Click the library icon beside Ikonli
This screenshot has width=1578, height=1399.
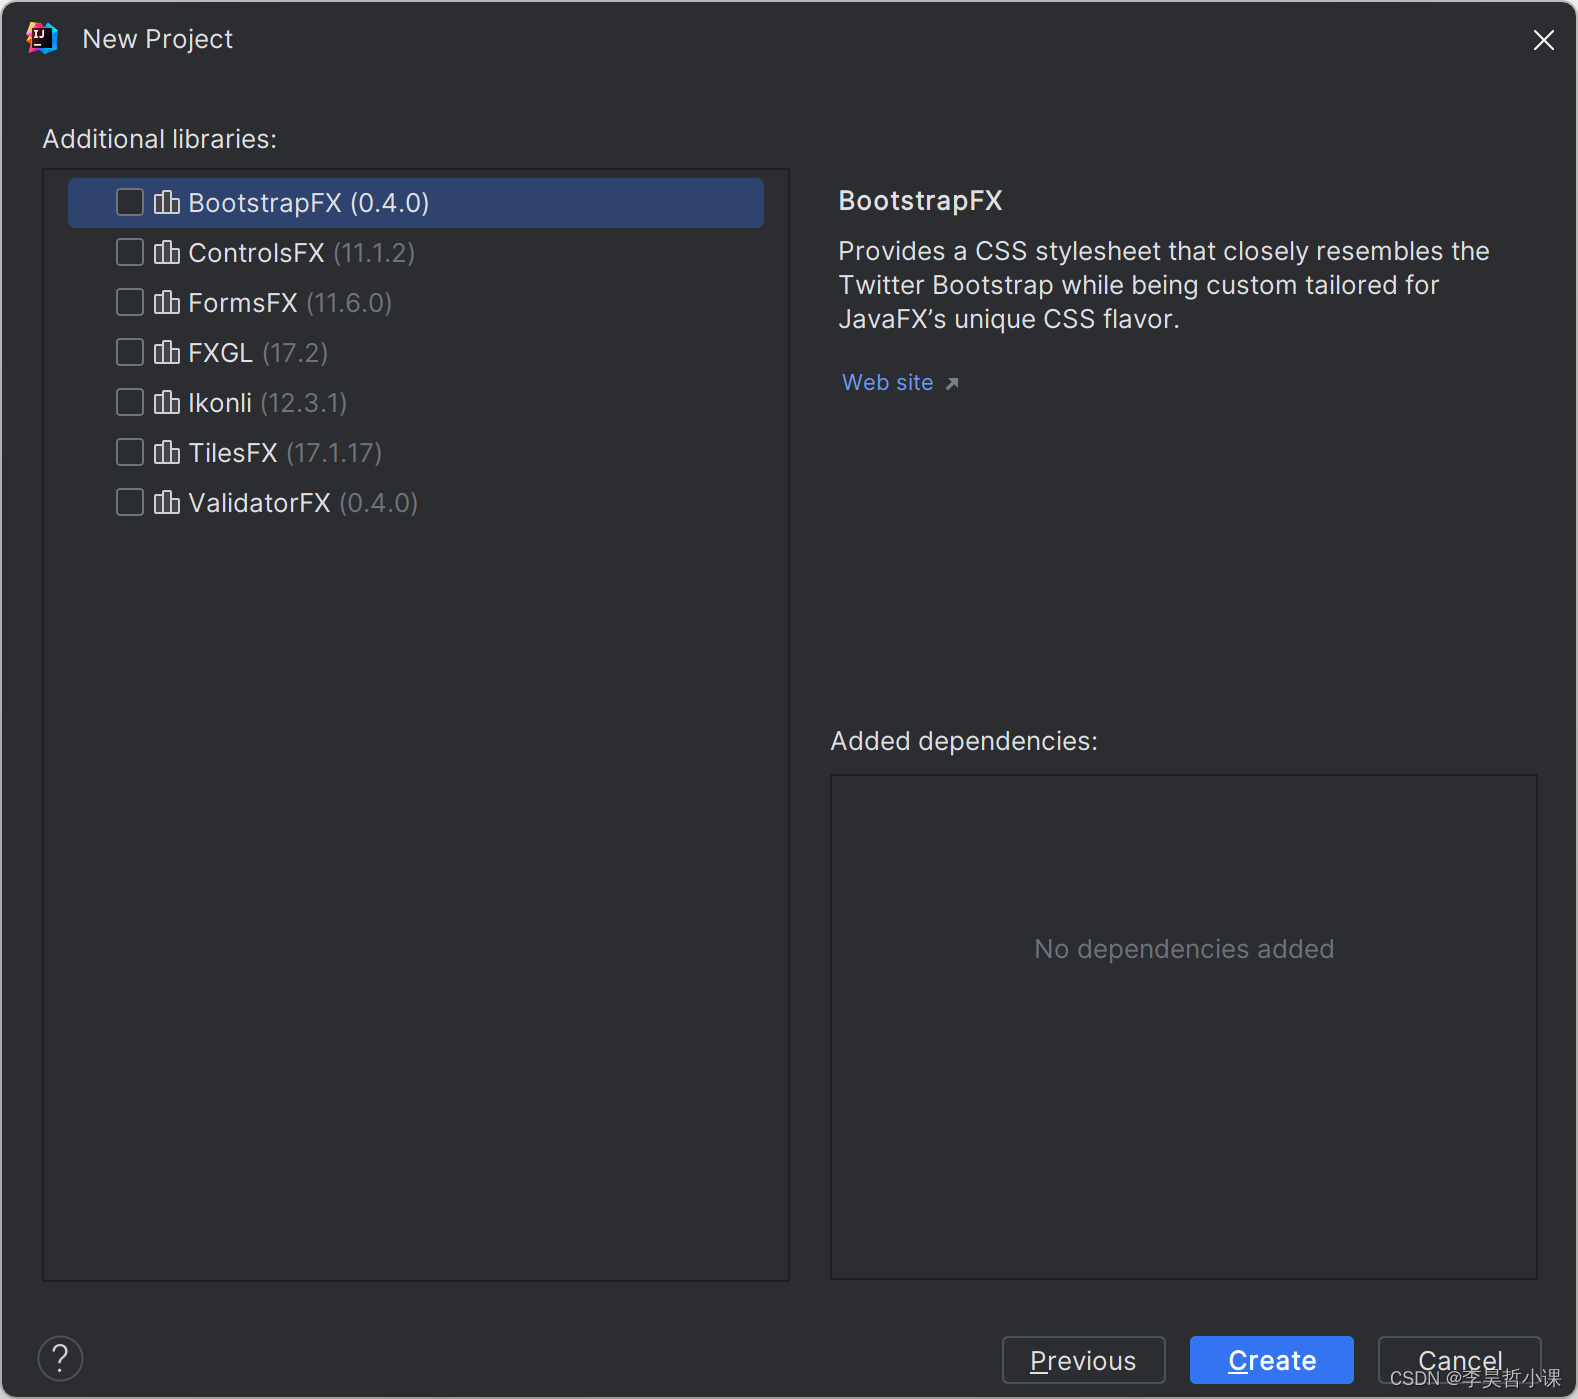coord(167,403)
